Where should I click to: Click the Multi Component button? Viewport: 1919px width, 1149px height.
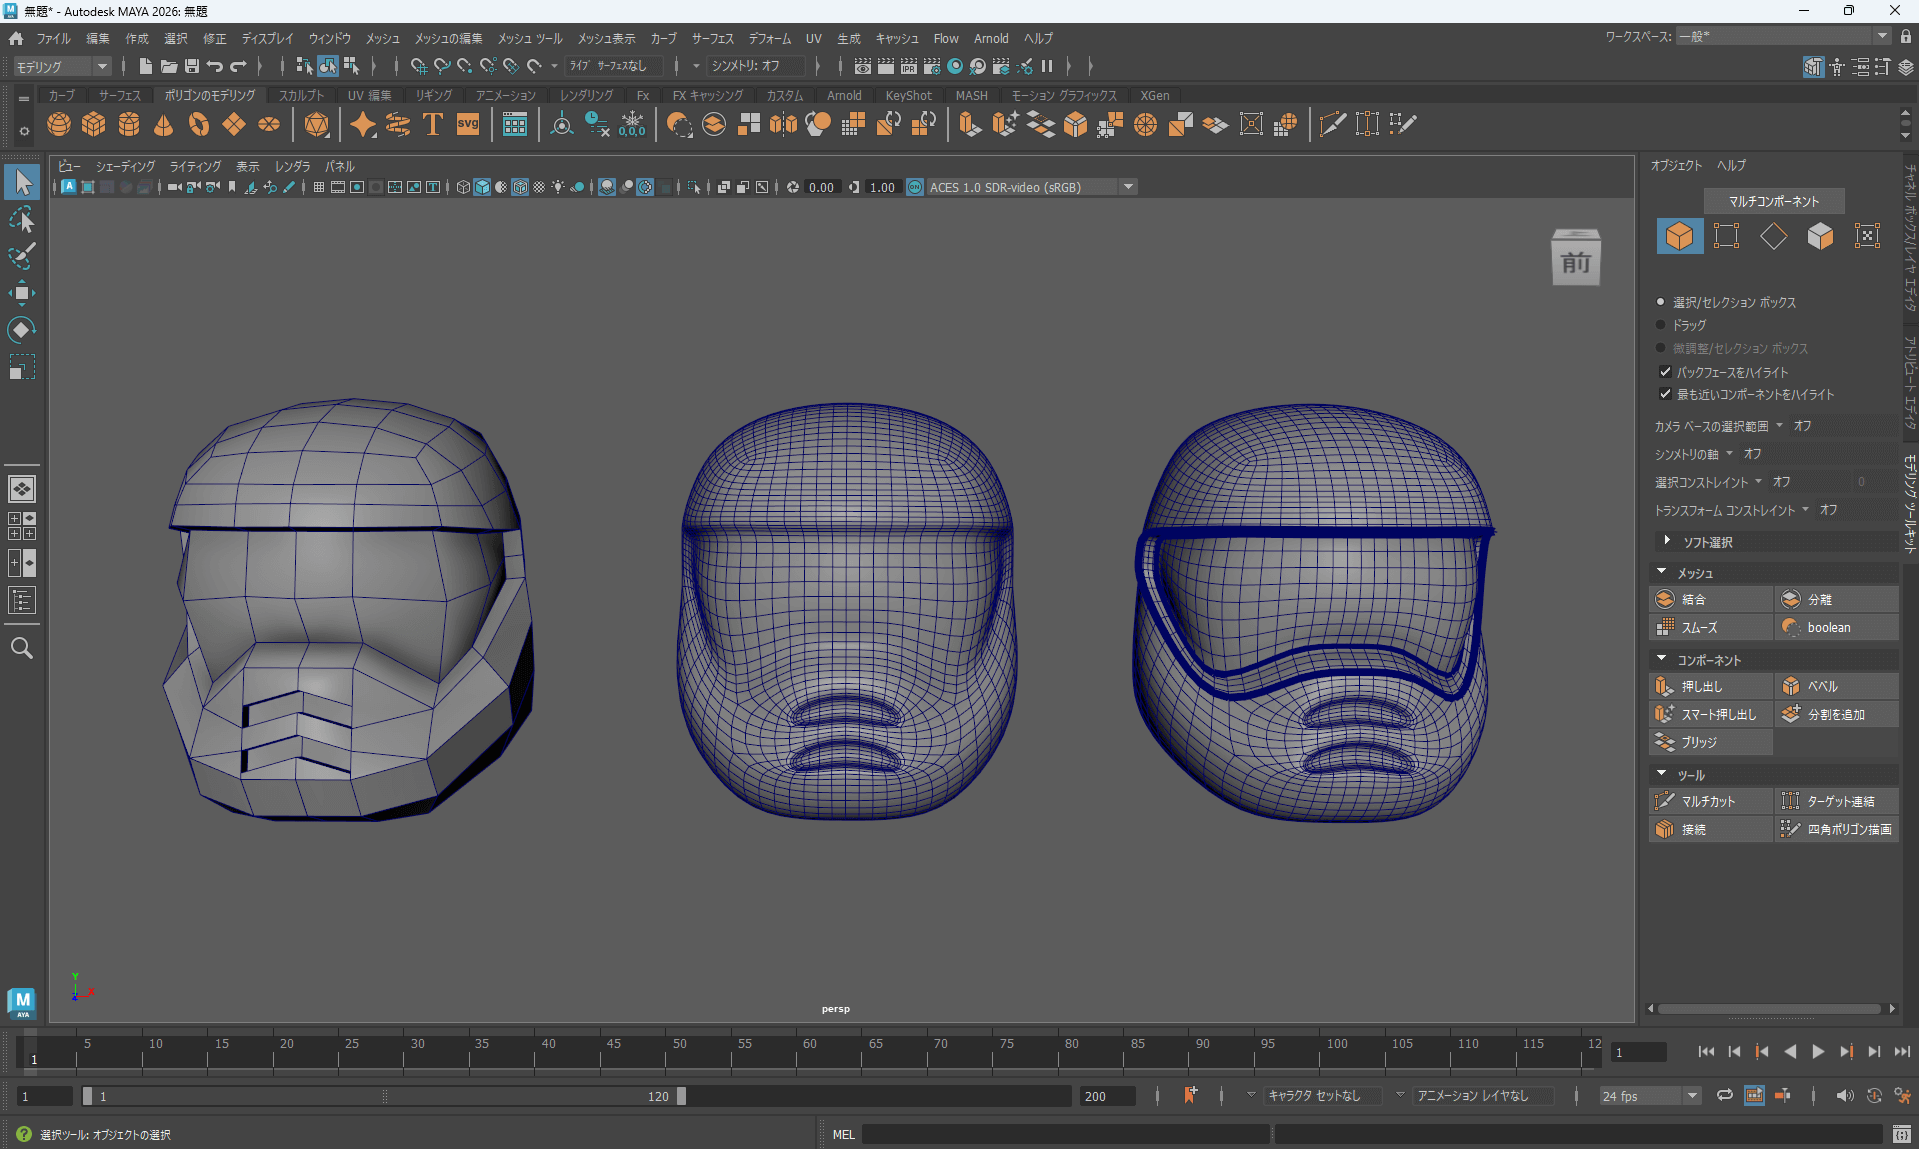1774,201
